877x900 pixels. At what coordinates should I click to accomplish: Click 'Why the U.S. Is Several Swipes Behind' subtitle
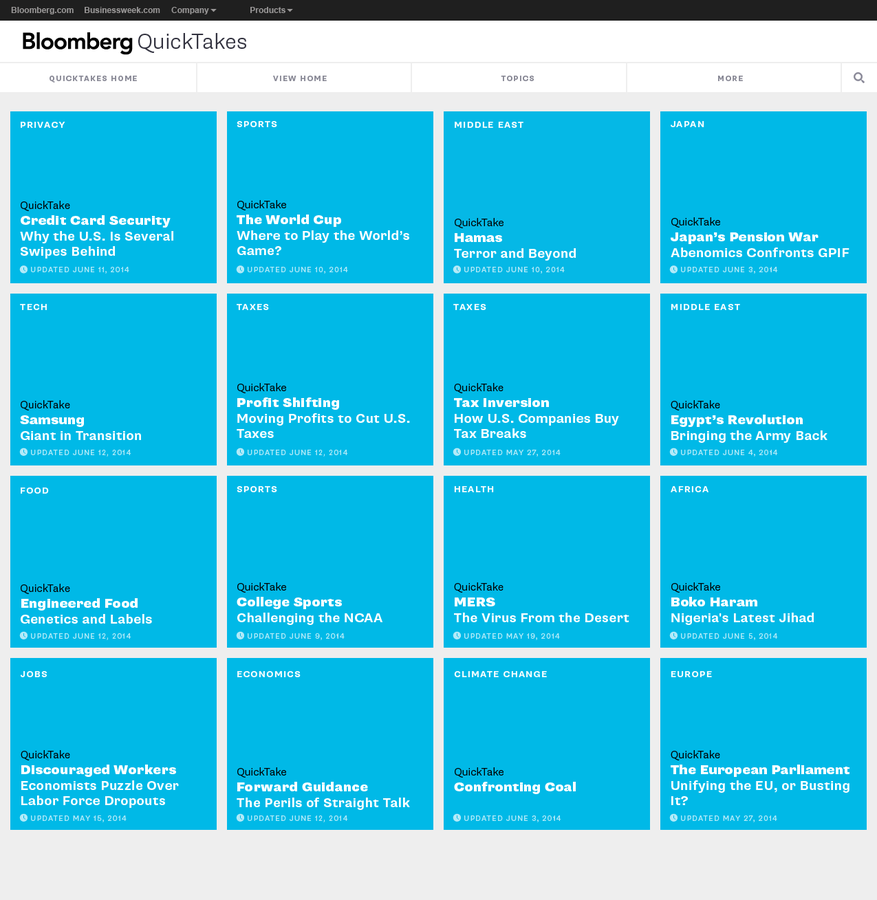click(x=97, y=244)
